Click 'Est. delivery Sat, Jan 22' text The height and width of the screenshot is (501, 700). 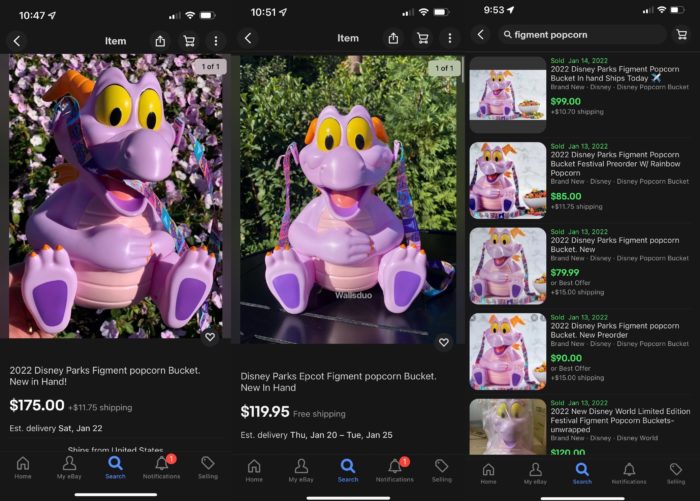pyautogui.click(x=56, y=428)
